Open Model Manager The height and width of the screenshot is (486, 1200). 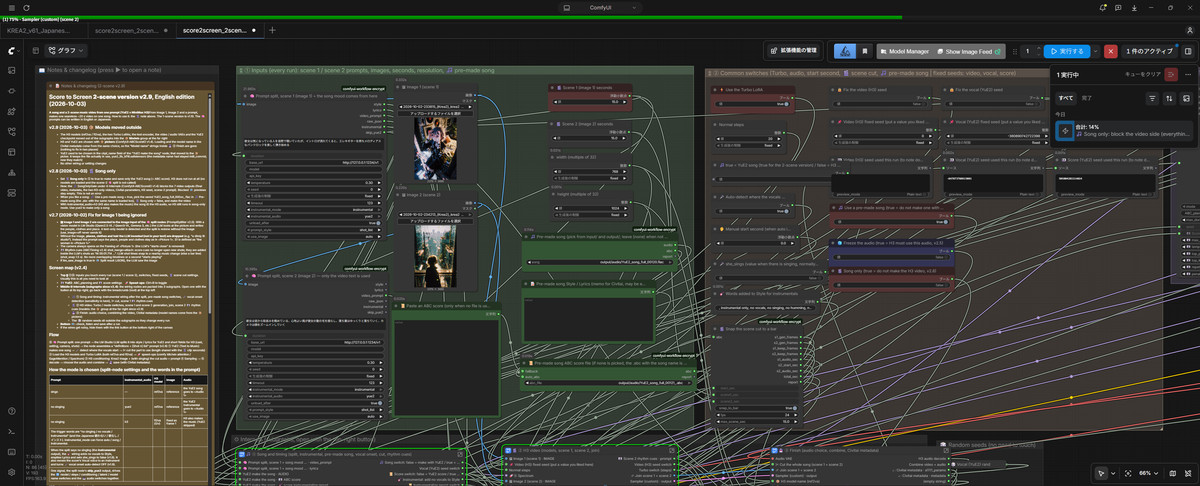pyautogui.click(x=904, y=50)
